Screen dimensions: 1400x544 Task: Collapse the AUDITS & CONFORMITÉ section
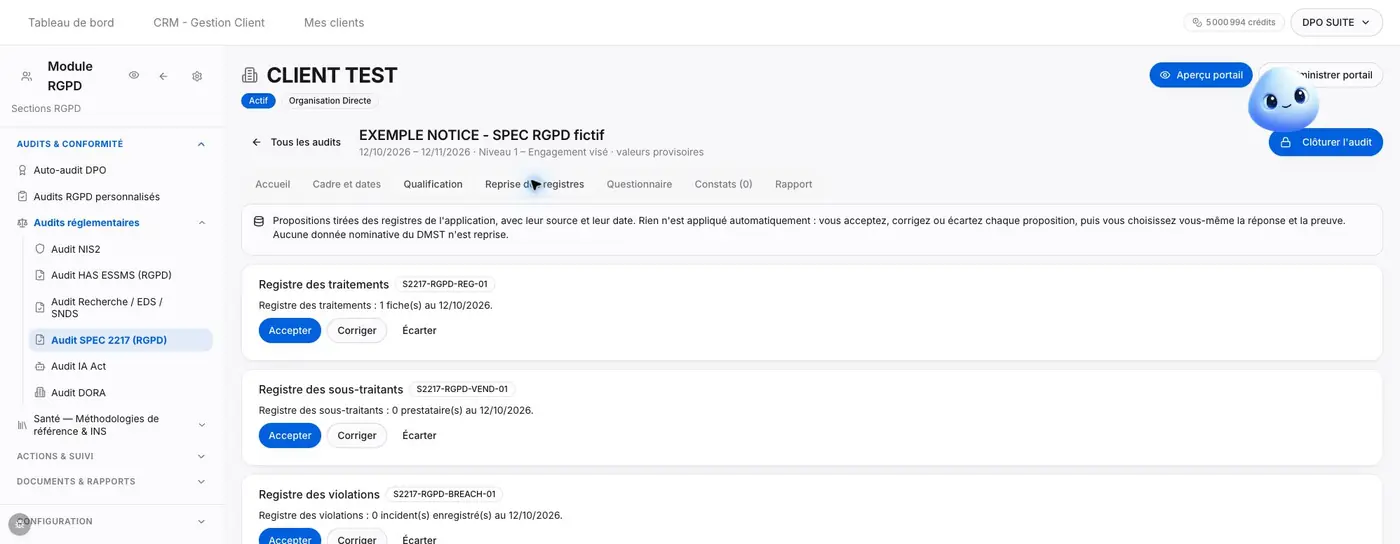click(x=201, y=144)
